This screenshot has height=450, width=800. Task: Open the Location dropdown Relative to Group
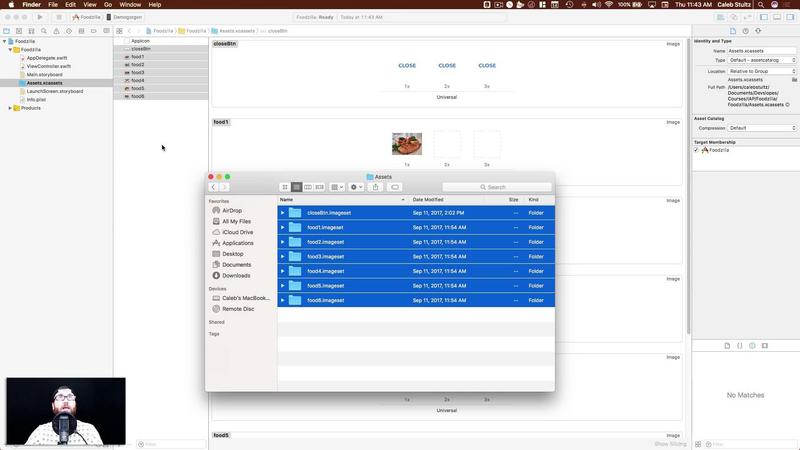[762, 71]
